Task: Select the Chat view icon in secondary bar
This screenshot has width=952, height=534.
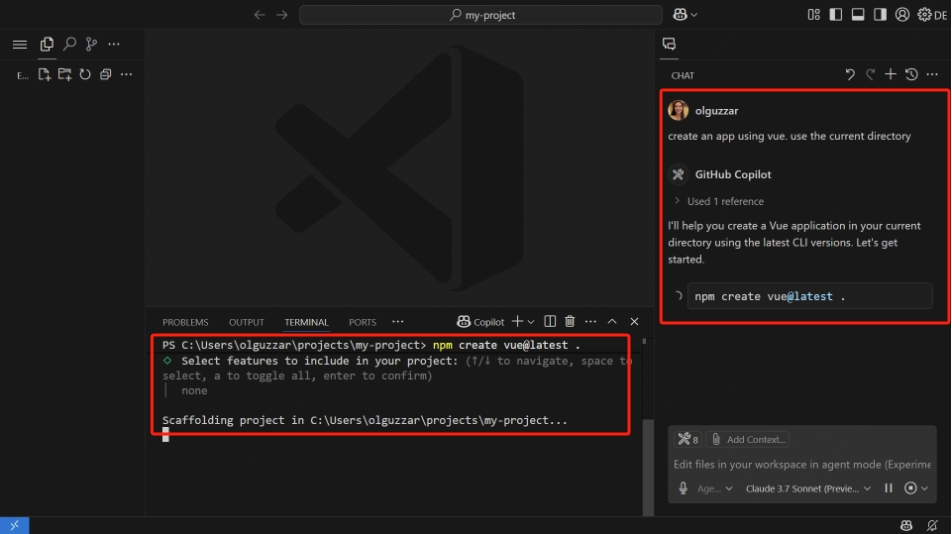Action: coord(669,44)
